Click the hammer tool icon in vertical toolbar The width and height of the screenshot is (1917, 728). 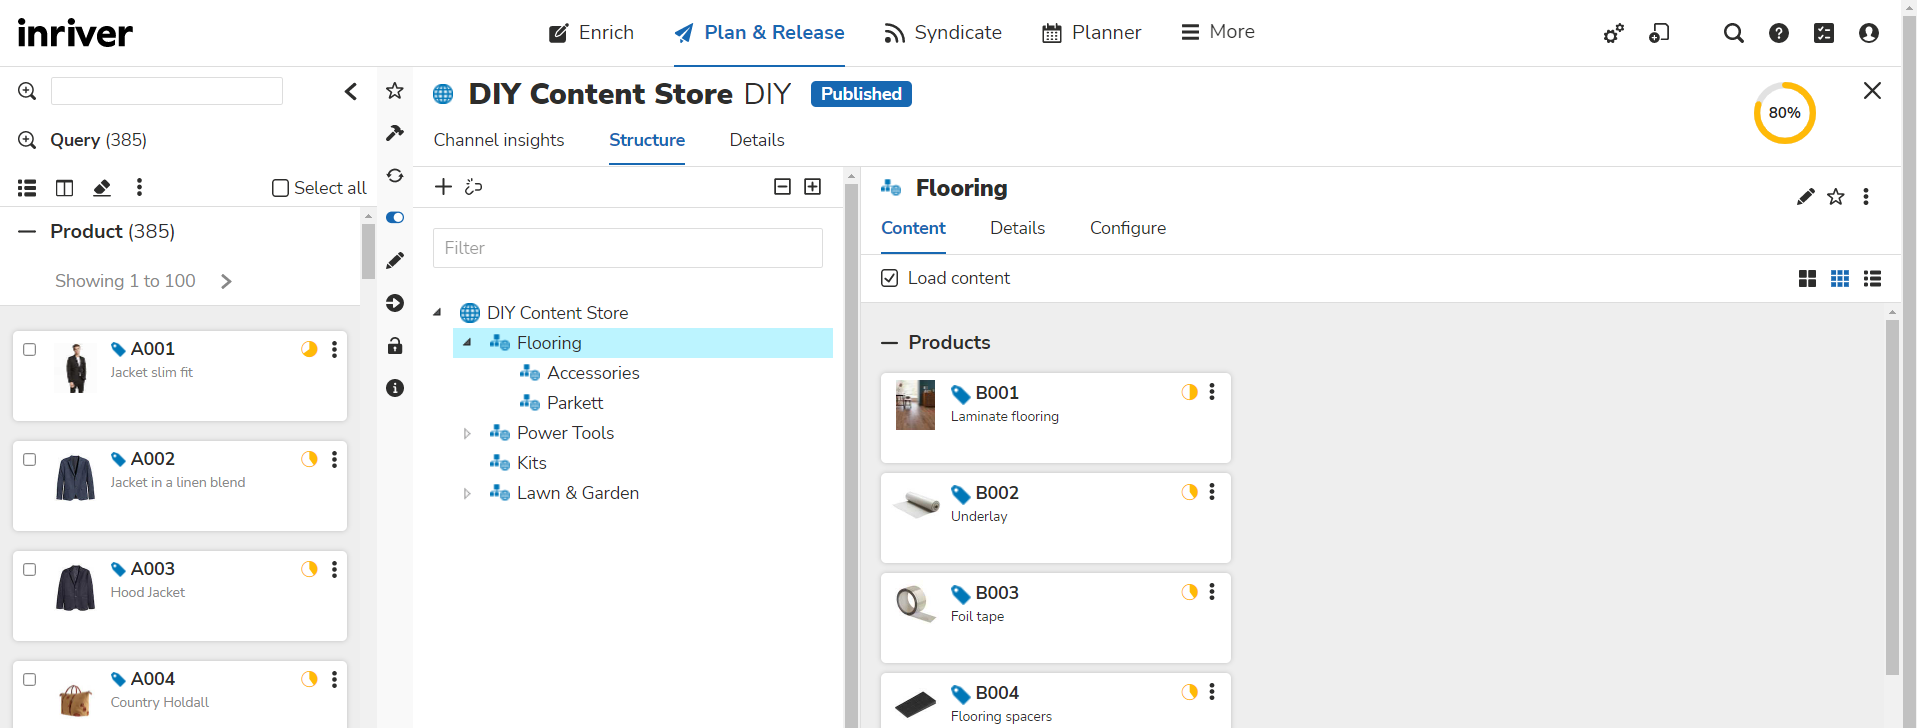pos(395,133)
